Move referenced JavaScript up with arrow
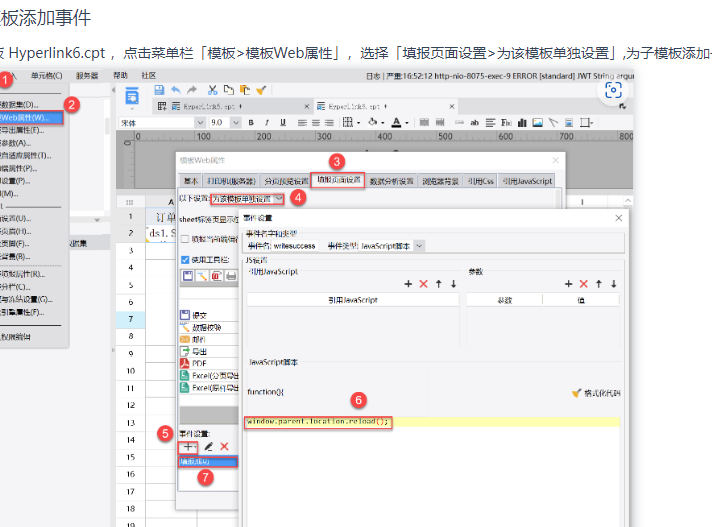This screenshot has width=712, height=527. (x=439, y=284)
